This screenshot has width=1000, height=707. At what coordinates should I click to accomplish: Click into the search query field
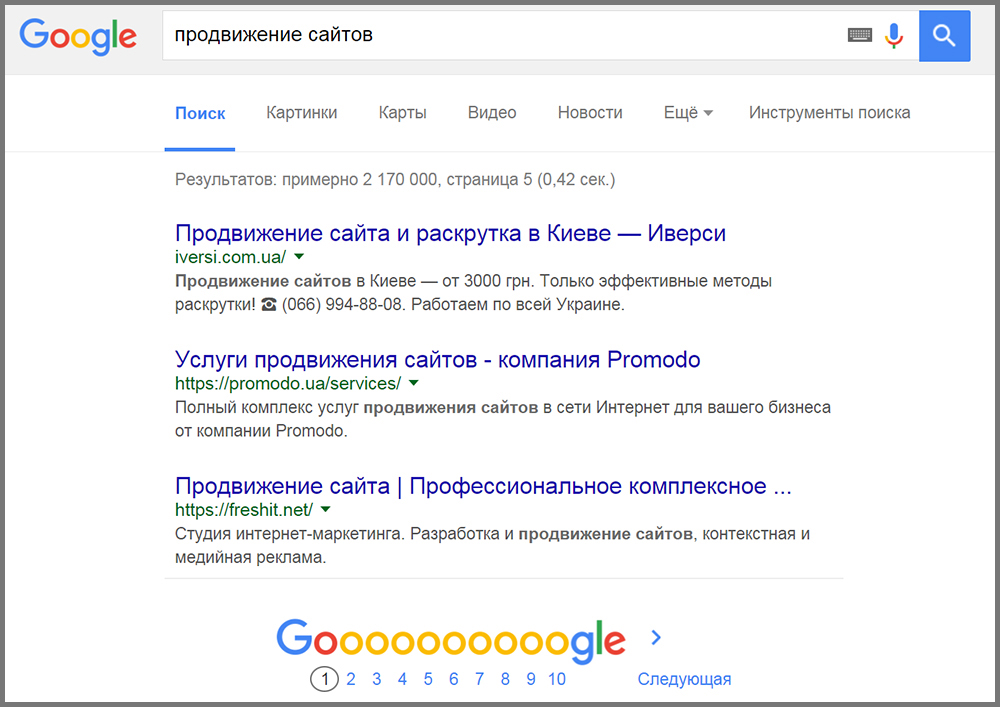[x=500, y=36]
